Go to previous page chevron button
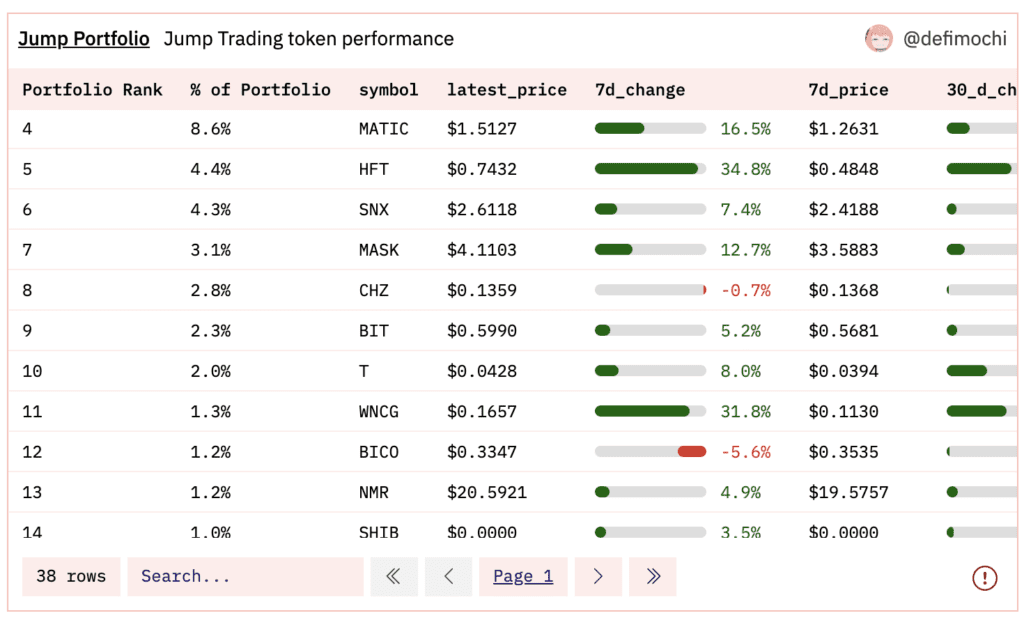The height and width of the screenshot is (620, 1024). [x=448, y=576]
